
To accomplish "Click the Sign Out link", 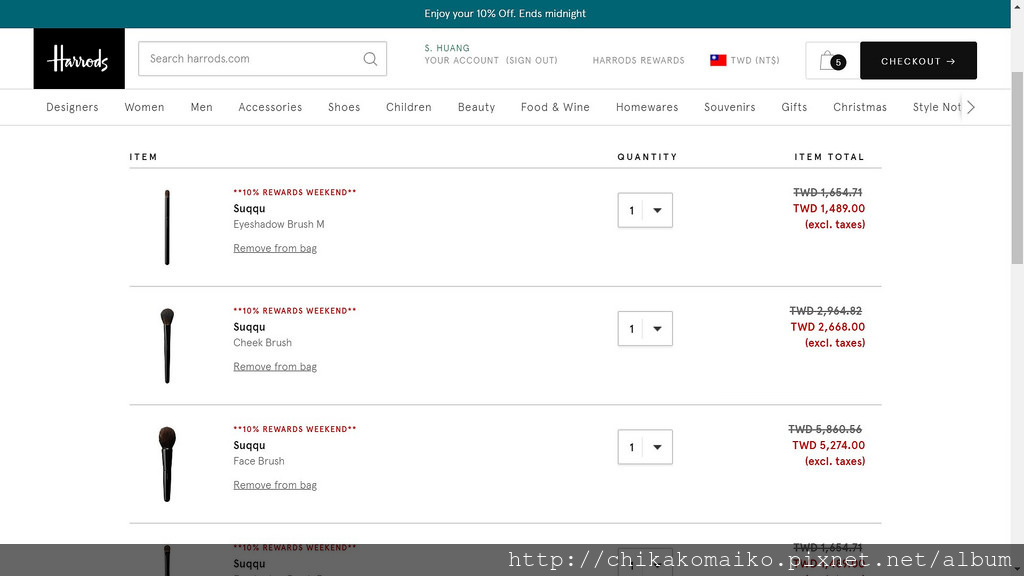I will click(x=532, y=60).
